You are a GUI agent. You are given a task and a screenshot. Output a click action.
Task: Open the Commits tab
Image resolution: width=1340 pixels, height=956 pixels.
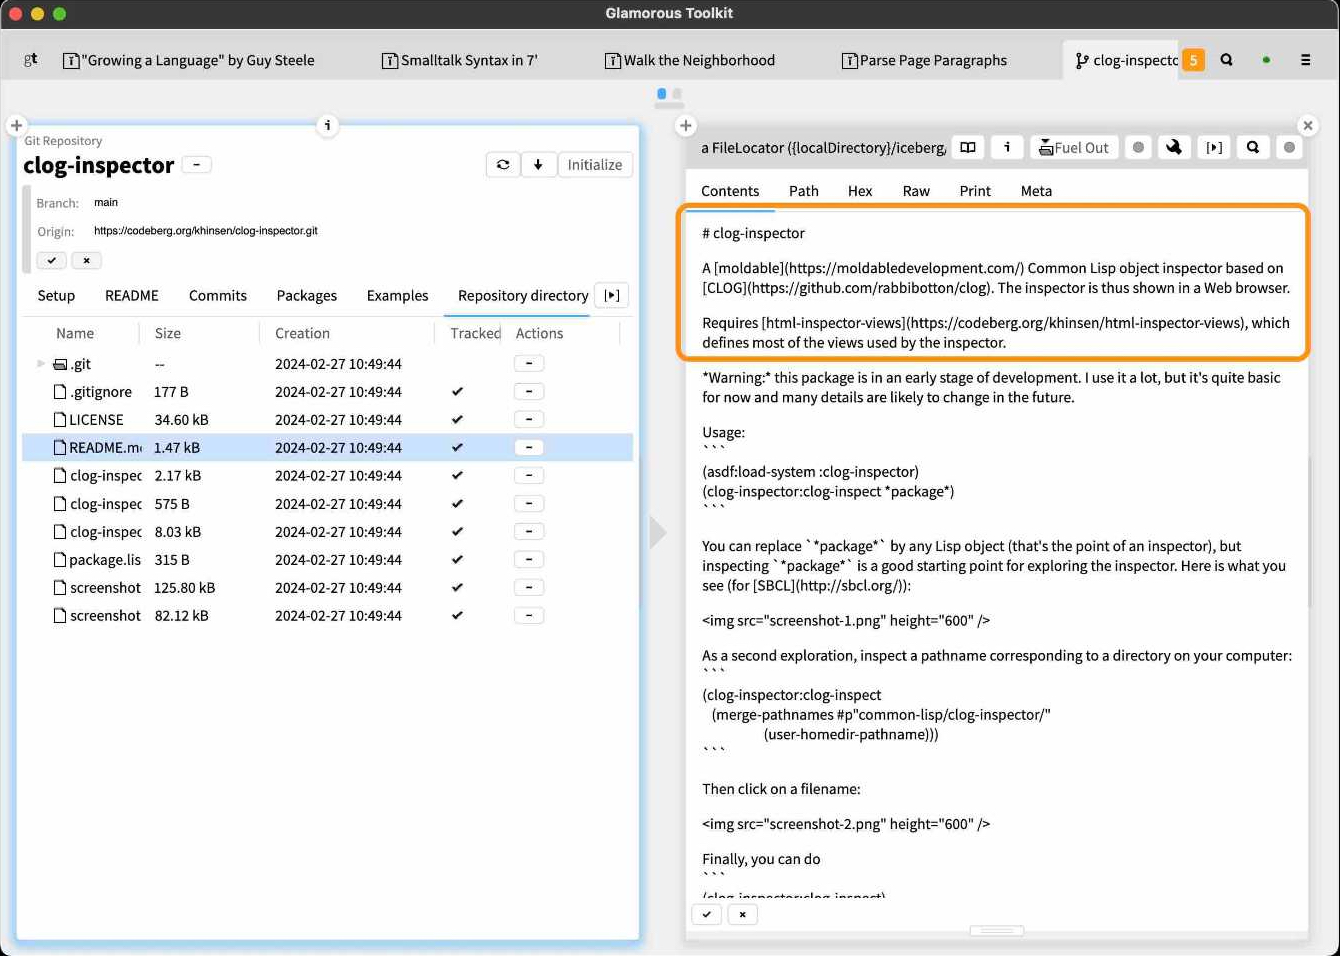click(218, 295)
